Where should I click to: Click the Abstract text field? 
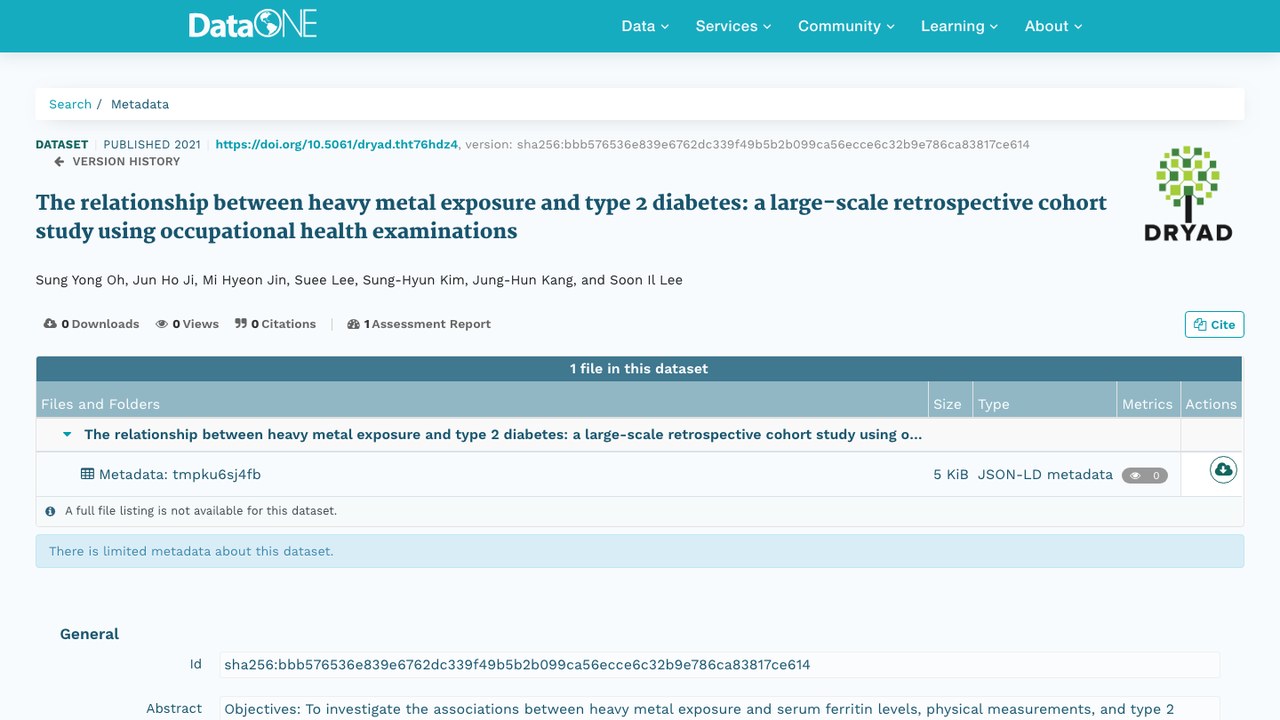(719, 708)
